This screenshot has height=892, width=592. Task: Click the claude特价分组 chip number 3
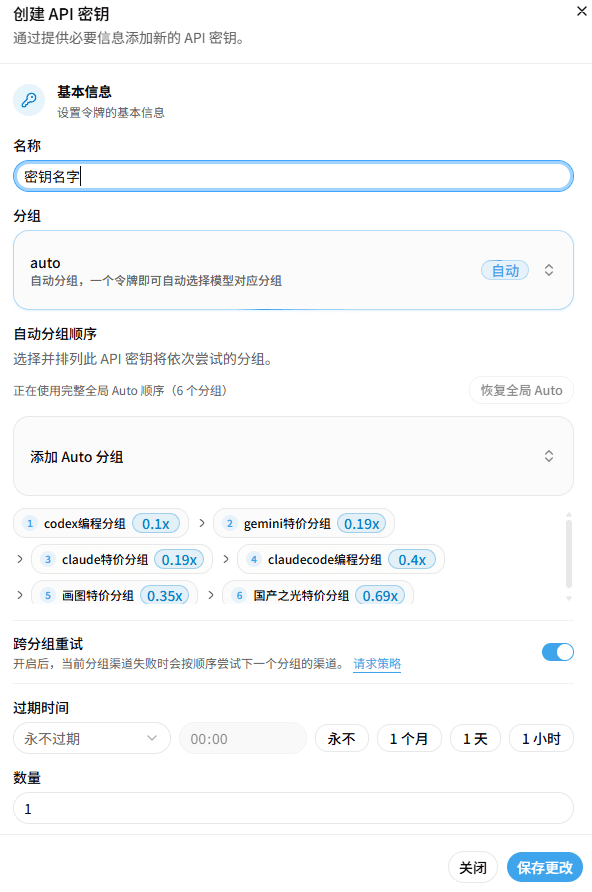[48, 560]
